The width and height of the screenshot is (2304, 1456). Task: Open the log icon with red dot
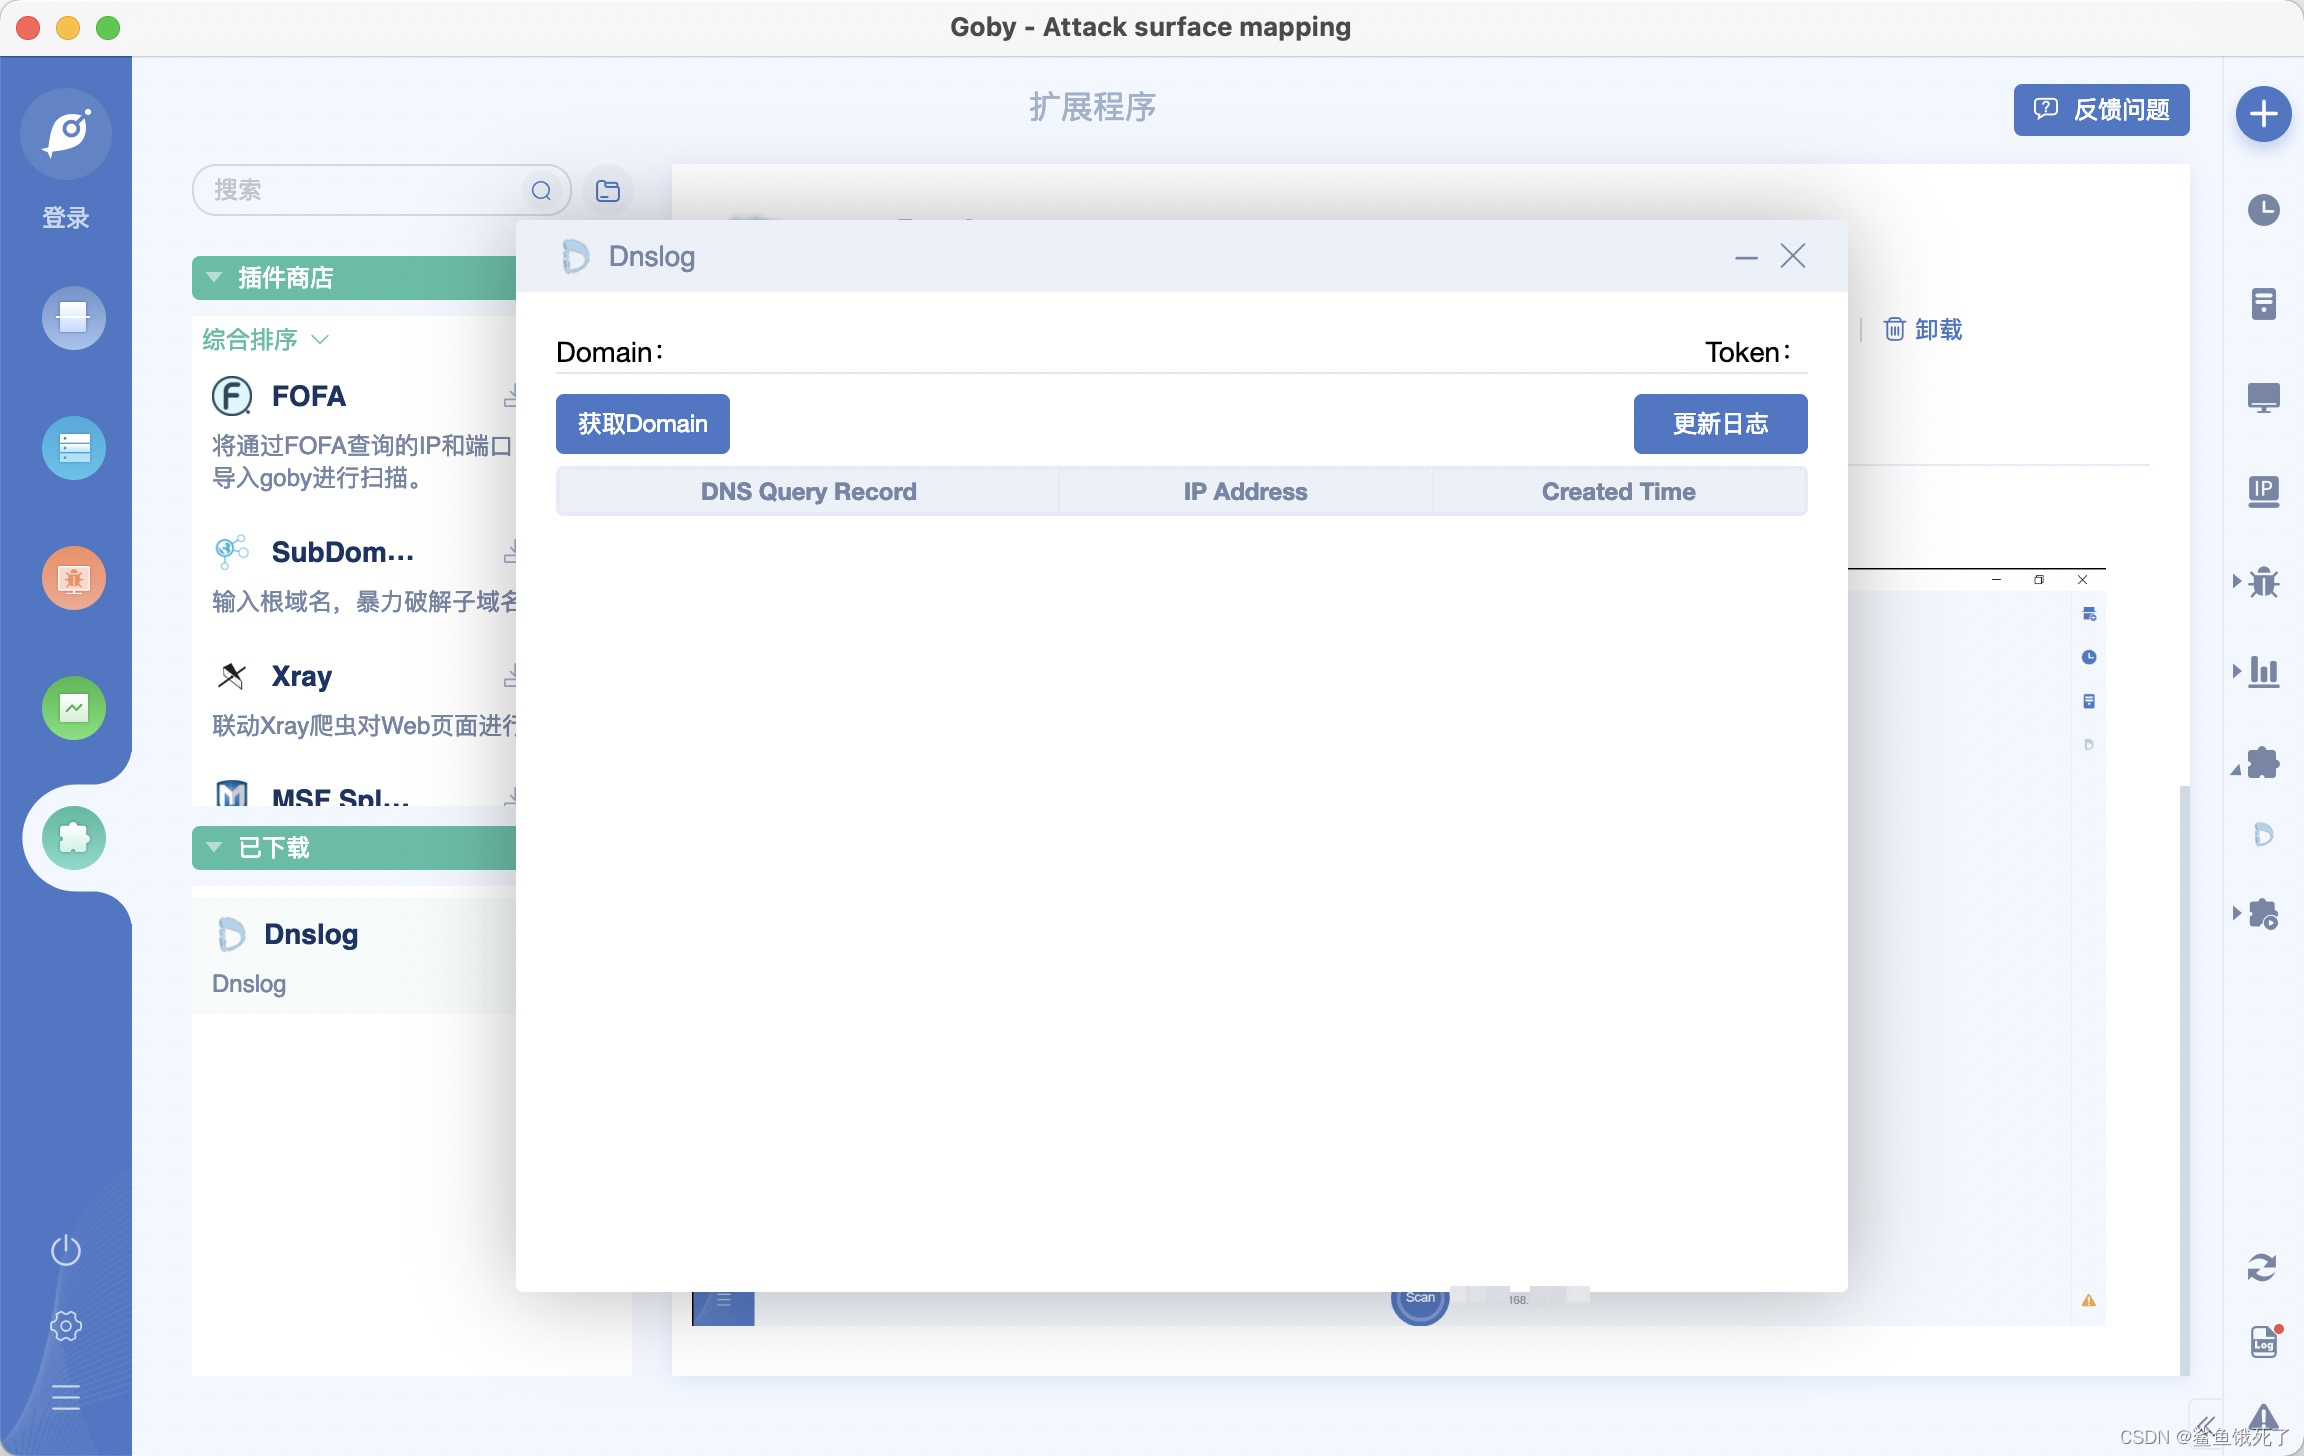pos(2263,1343)
